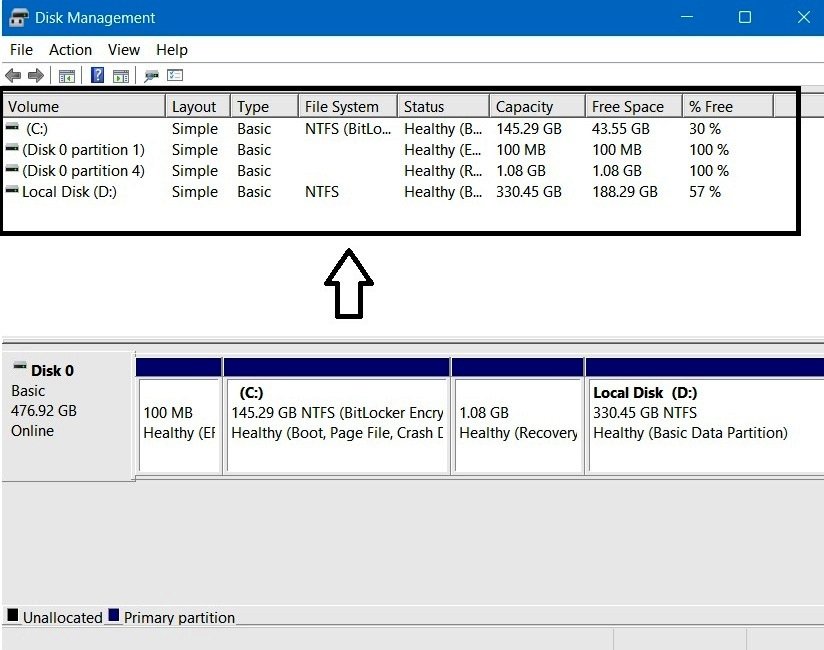Screen dimensions: 824x650
Task: Click the NTFS (BitLo... file system cell
Action: click(x=348, y=129)
